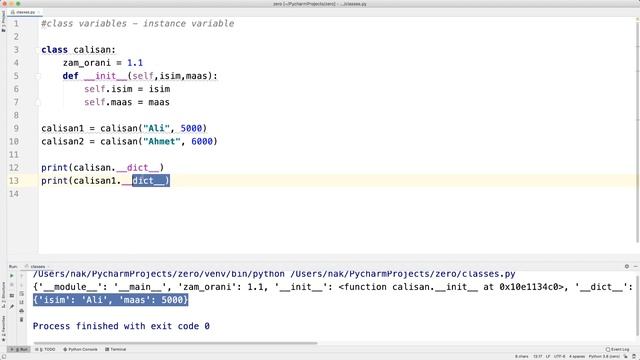Click line number 3 in the gutter
Viewport: 640px width, 360px height.
click(x=16, y=50)
